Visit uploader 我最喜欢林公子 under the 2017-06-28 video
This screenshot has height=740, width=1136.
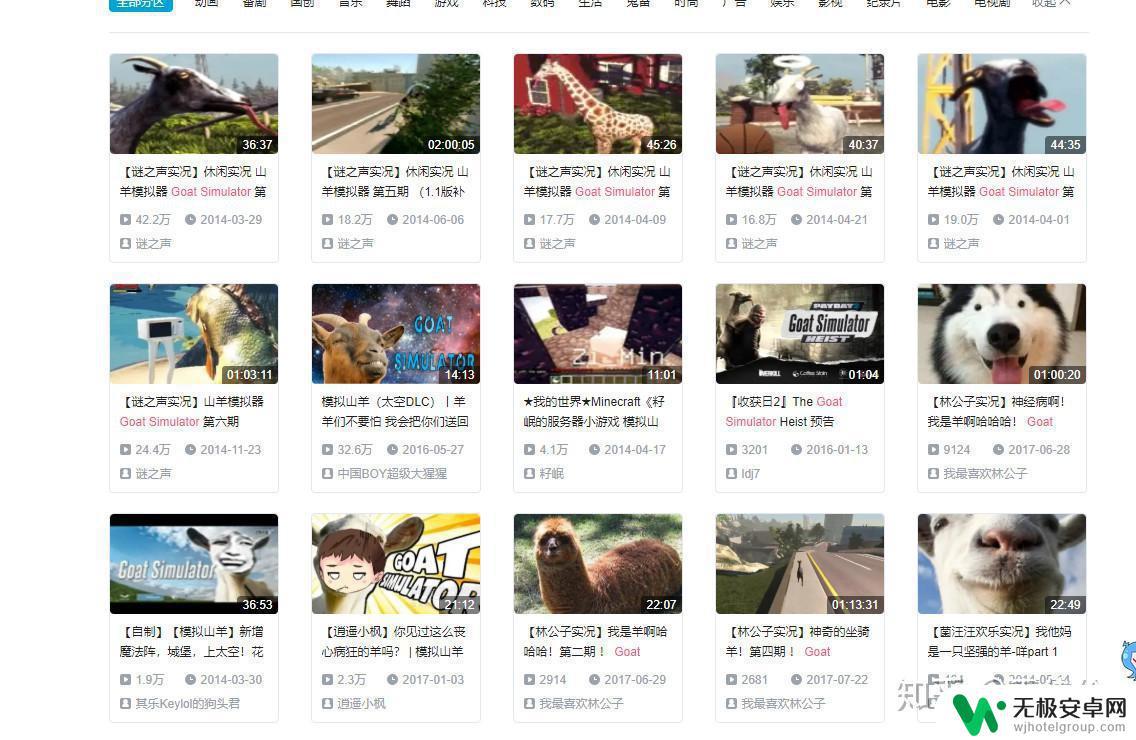(985, 474)
